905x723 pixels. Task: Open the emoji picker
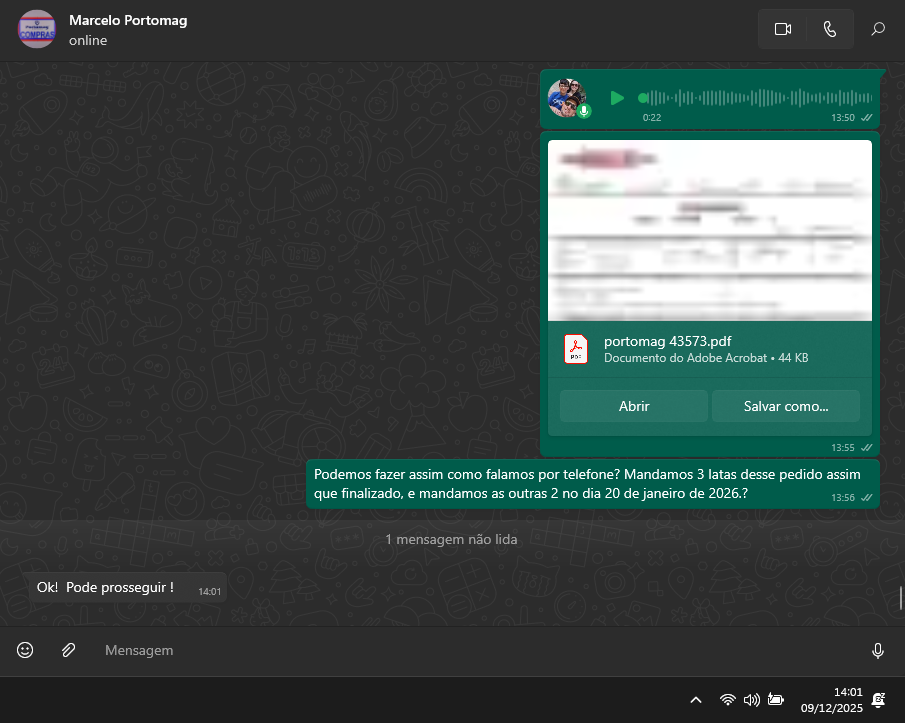[25, 650]
